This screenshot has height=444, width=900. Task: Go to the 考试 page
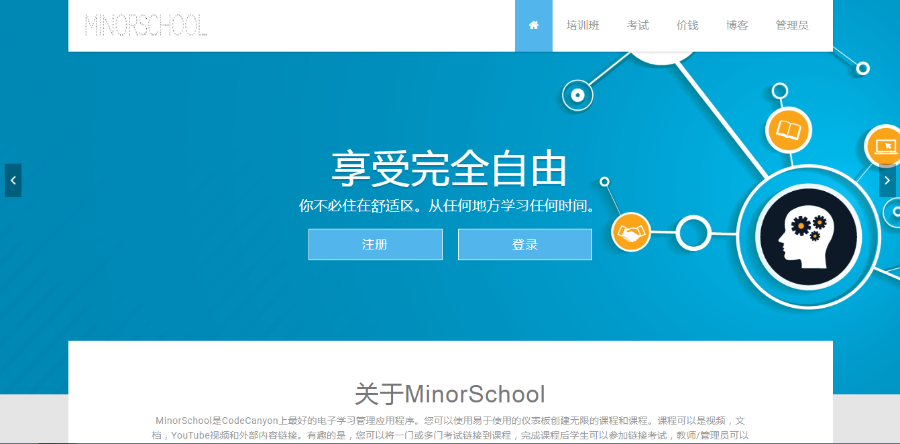point(638,26)
